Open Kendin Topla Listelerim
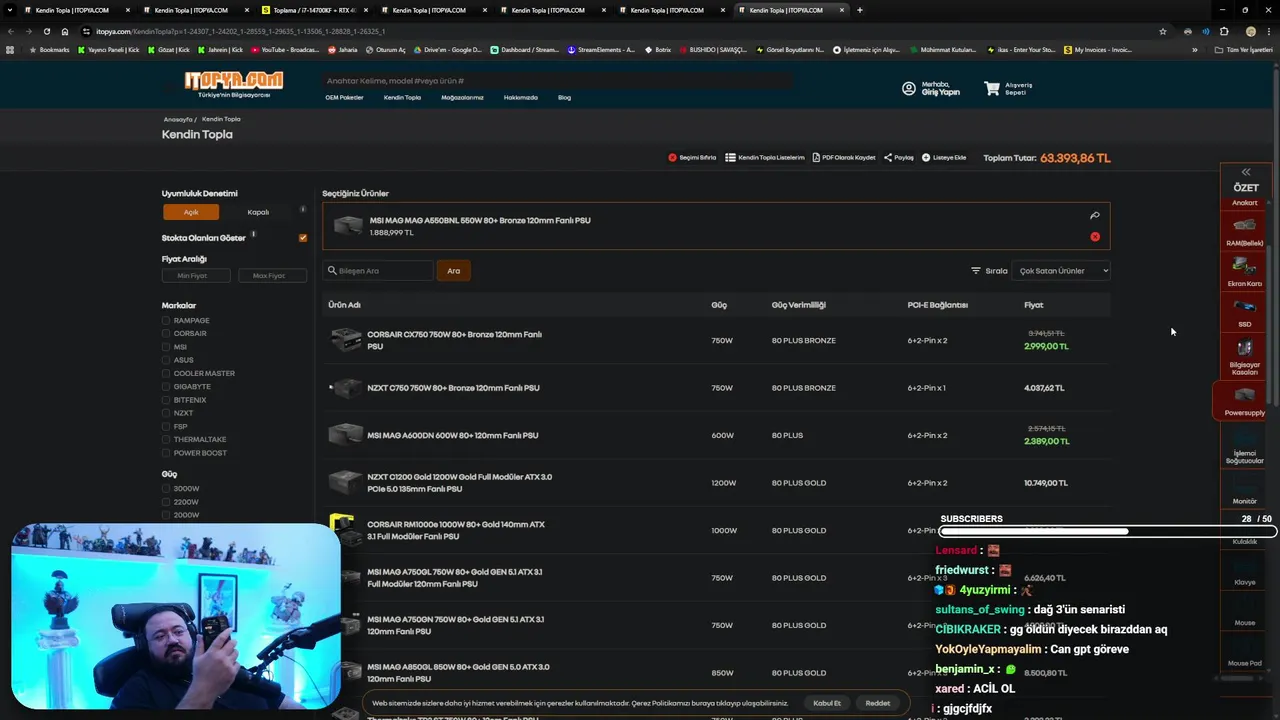The image size is (1280, 720). click(x=765, y=158)
